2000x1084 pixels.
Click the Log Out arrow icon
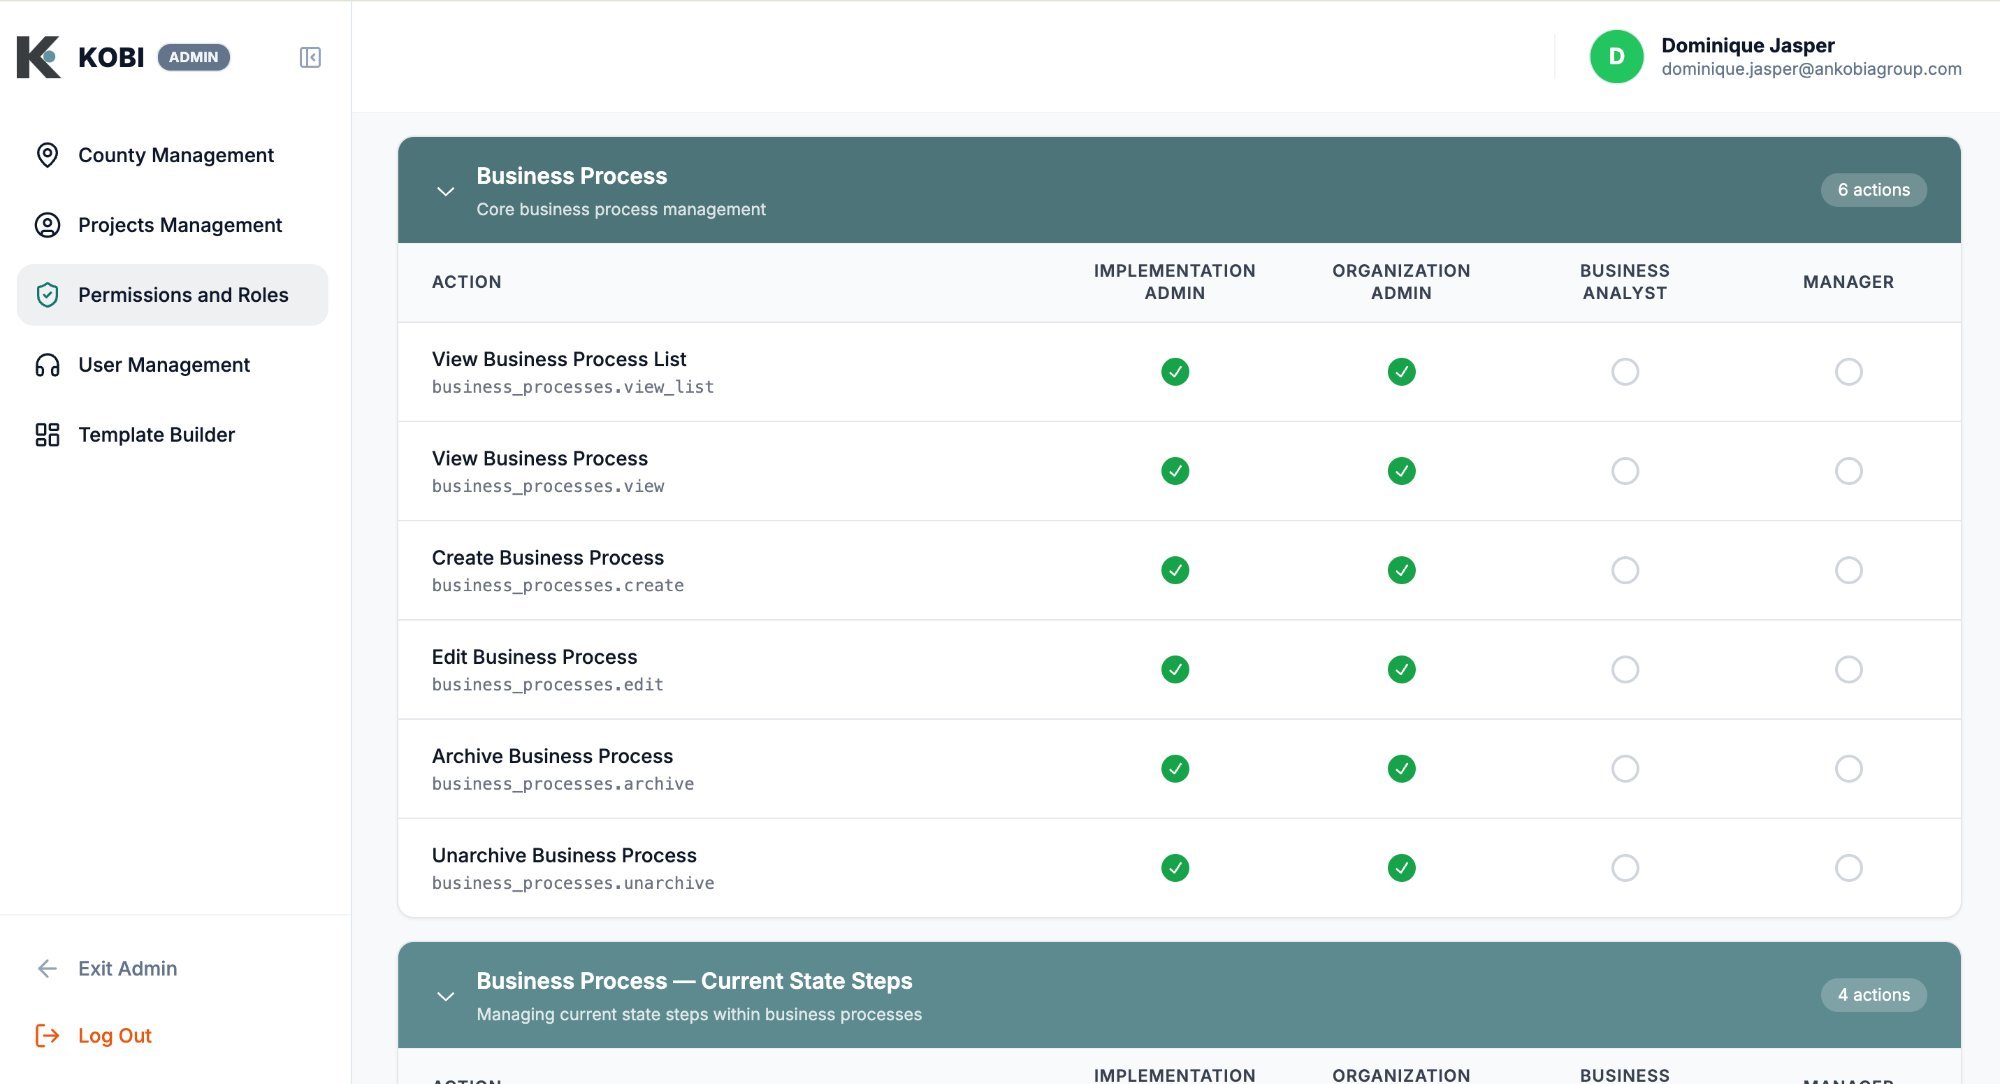[x=46, y=1035]
